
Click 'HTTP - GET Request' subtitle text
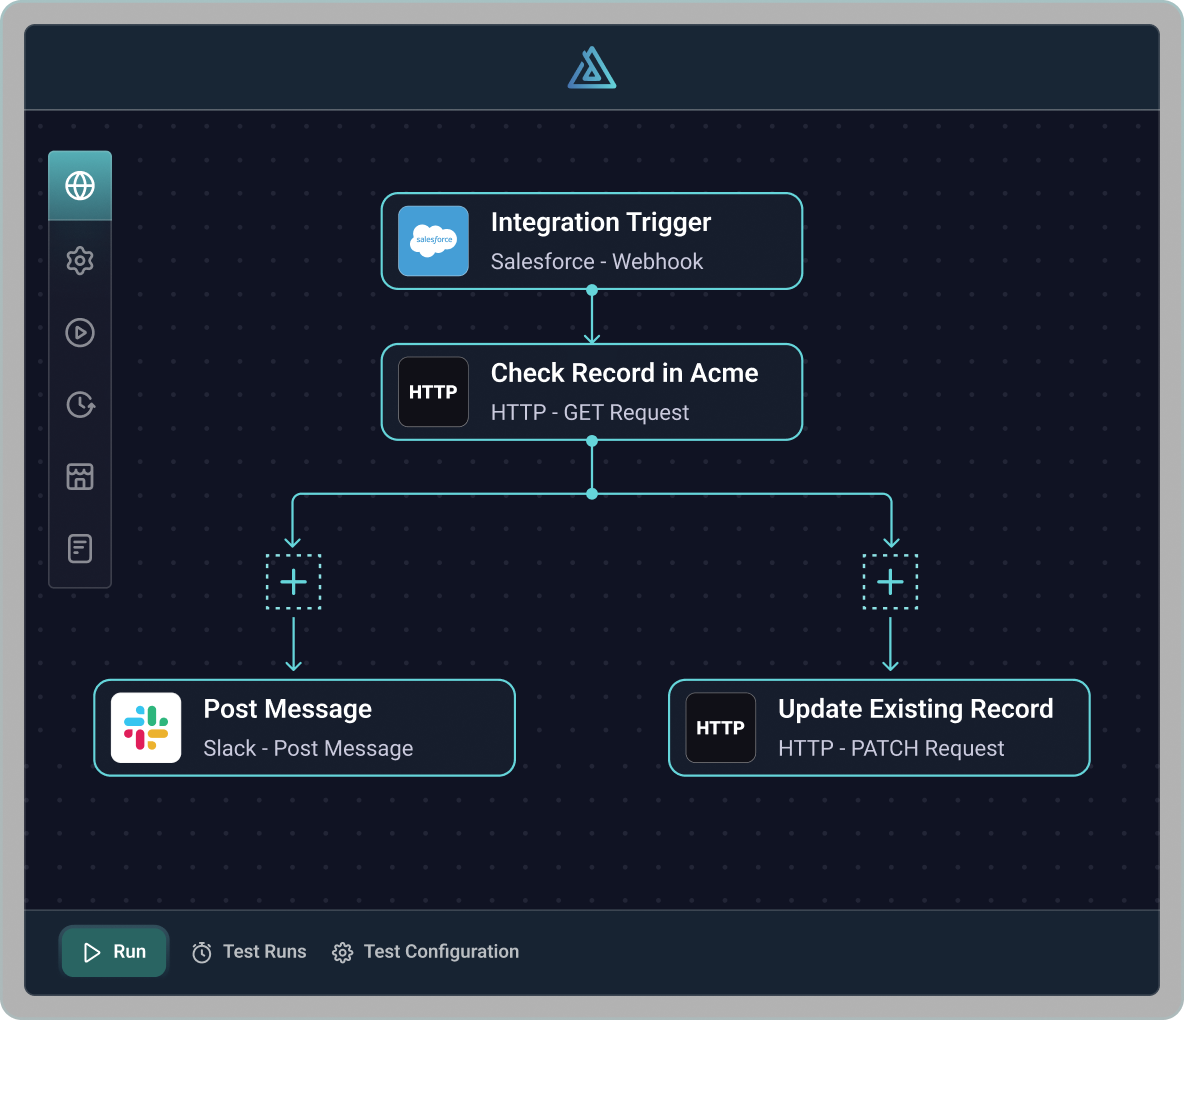[590, 413]
